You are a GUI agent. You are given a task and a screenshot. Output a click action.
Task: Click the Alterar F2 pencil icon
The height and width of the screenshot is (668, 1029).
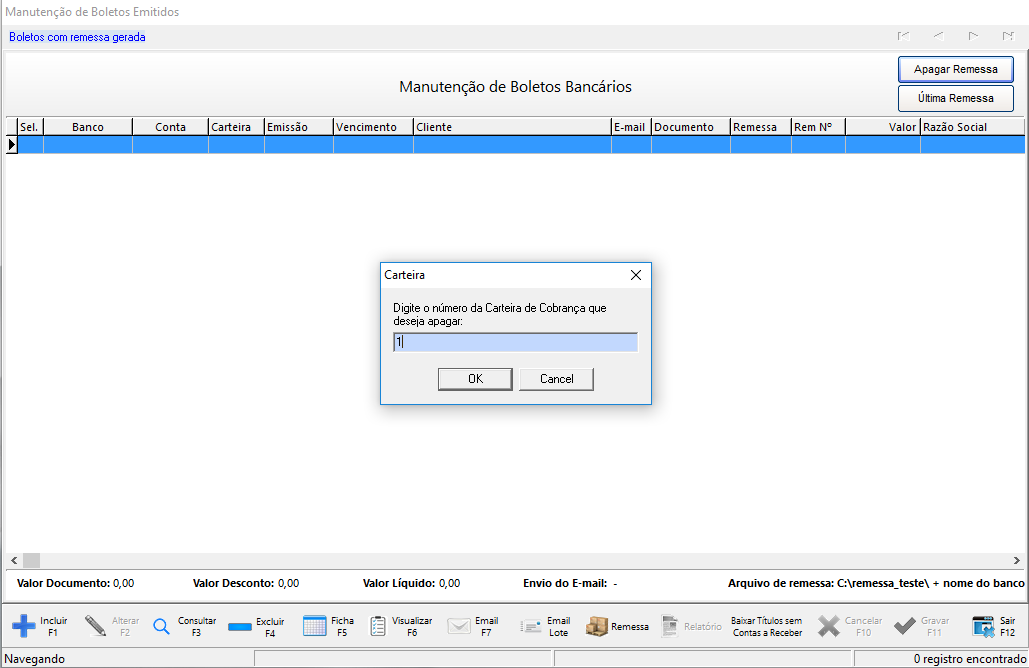tap(96, 626)
